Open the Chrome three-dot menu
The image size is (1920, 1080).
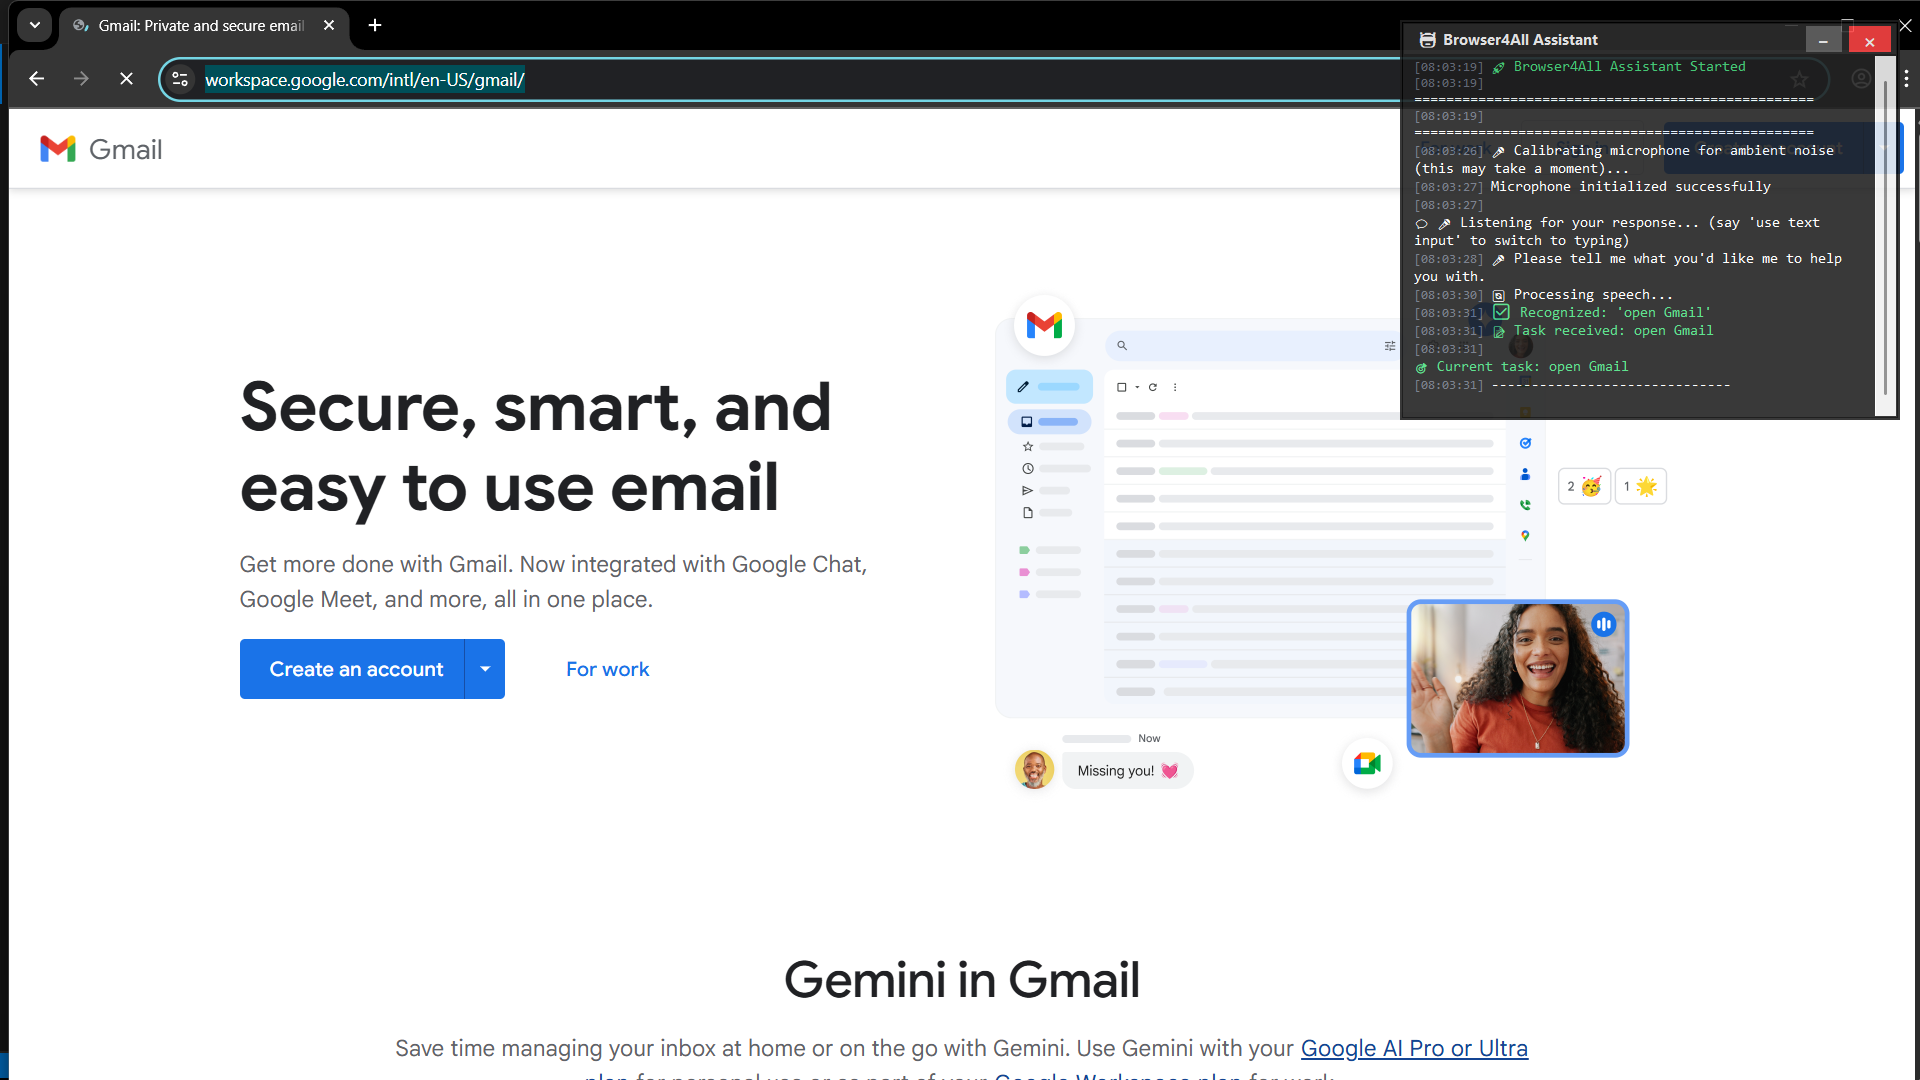coord(1907,79)
